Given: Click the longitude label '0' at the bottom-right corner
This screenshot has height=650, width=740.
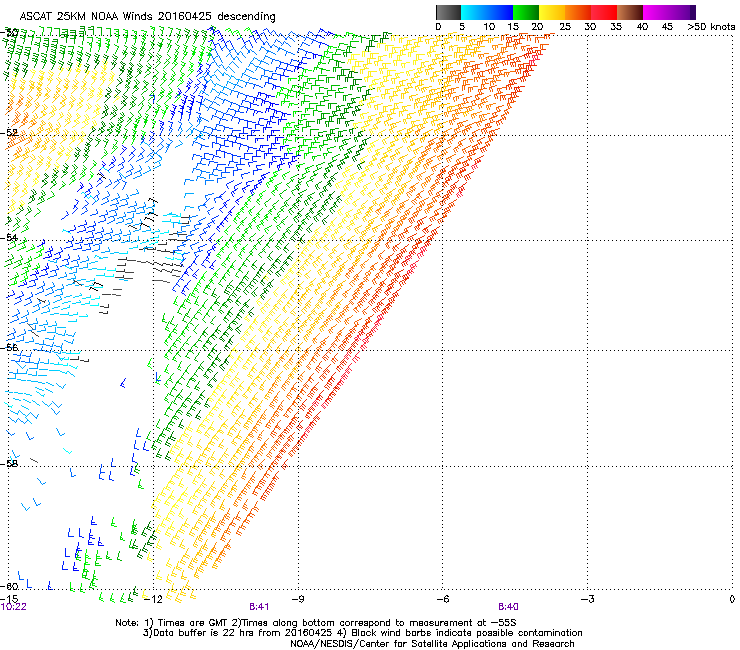Looking at the screenshot, I should point(732,599).
